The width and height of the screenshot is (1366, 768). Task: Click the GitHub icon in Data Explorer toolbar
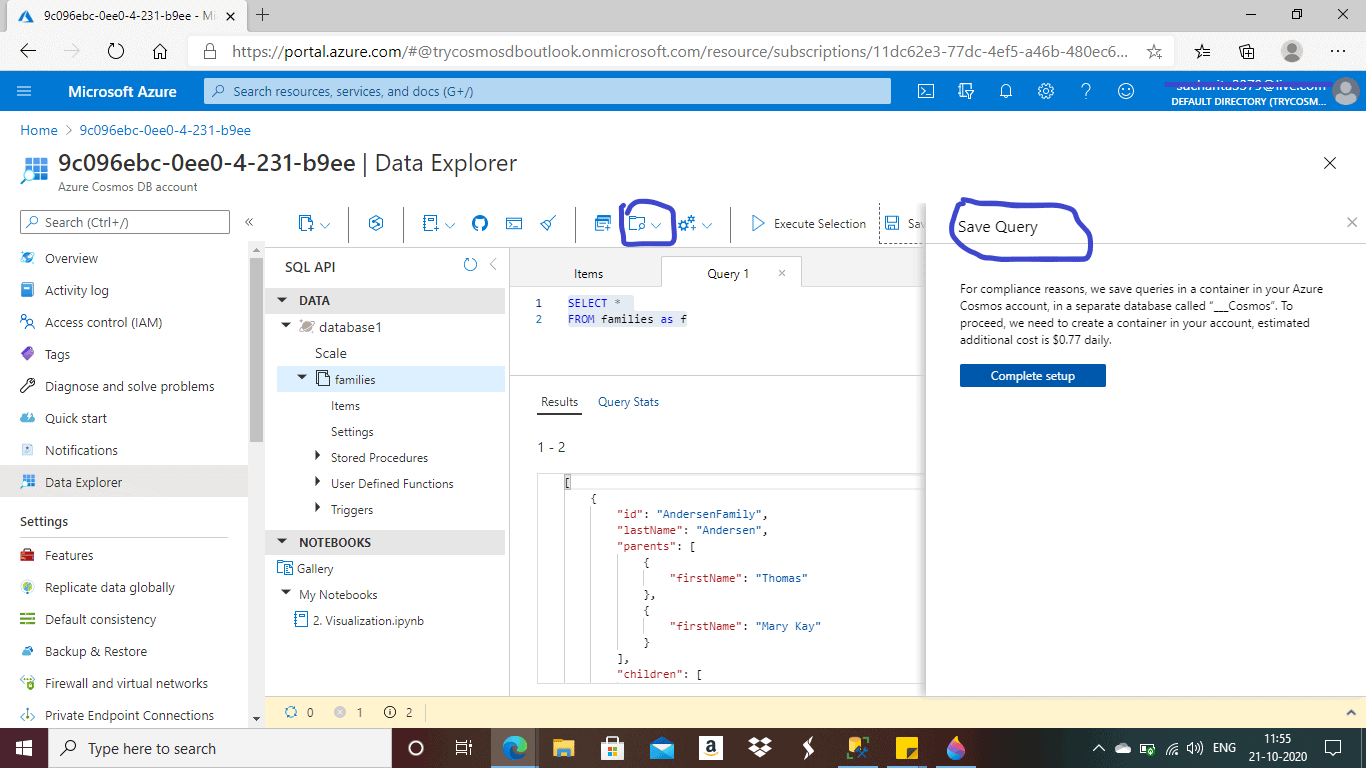point(480,224)
